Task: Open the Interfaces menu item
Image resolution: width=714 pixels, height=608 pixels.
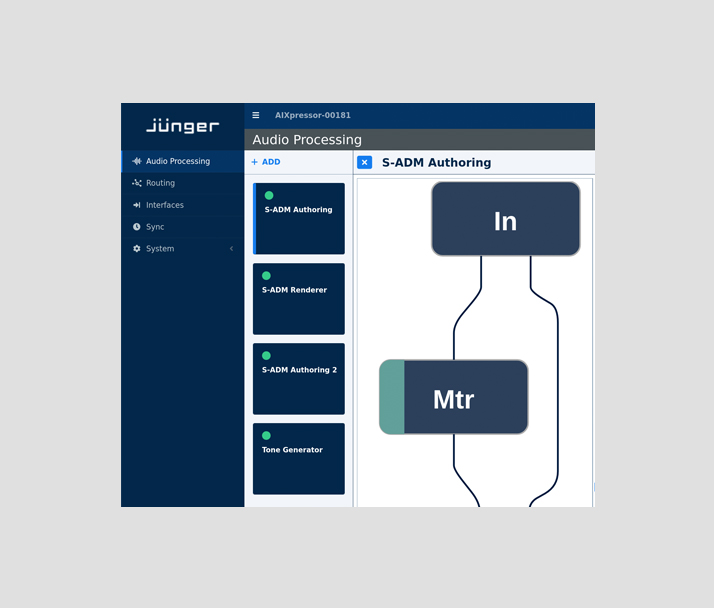Action: pyautogui.click(x=165, y=205)
